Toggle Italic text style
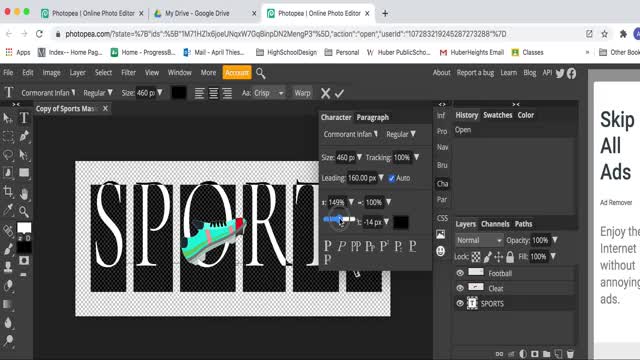This screenshot has width=640, height=360. tap(342, 246)
